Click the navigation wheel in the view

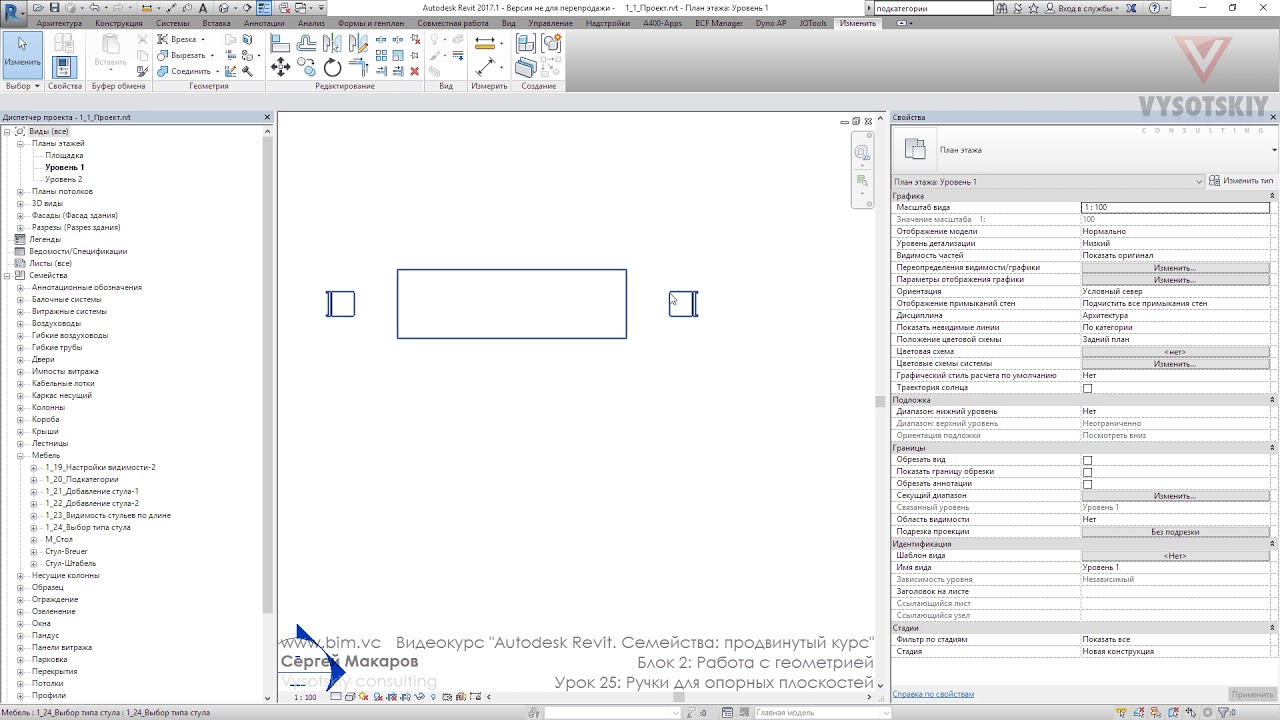[x=862, y=153]
